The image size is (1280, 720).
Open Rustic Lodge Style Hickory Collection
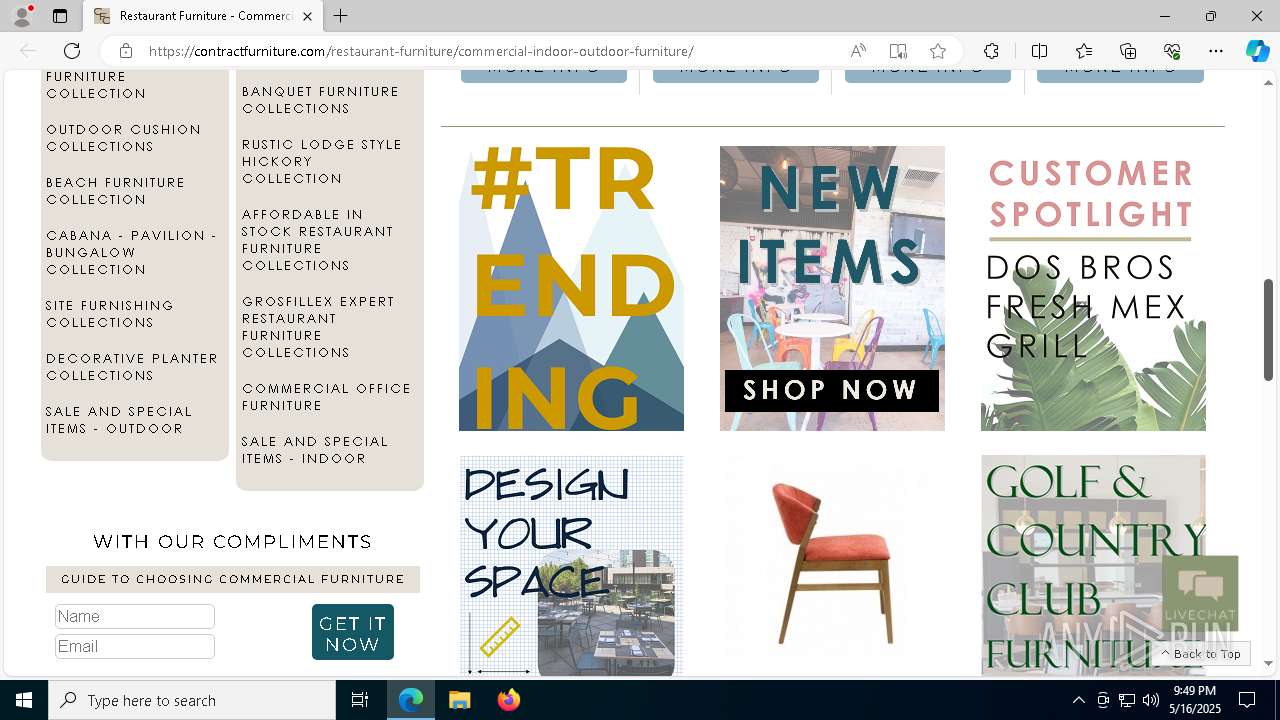(322, 161)
